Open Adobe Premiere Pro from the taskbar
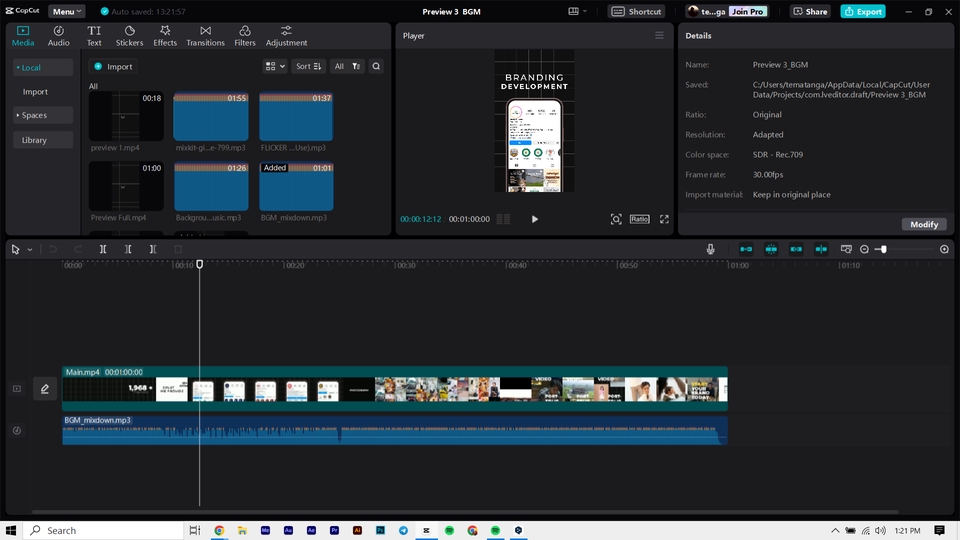 [x=334, y=530]
